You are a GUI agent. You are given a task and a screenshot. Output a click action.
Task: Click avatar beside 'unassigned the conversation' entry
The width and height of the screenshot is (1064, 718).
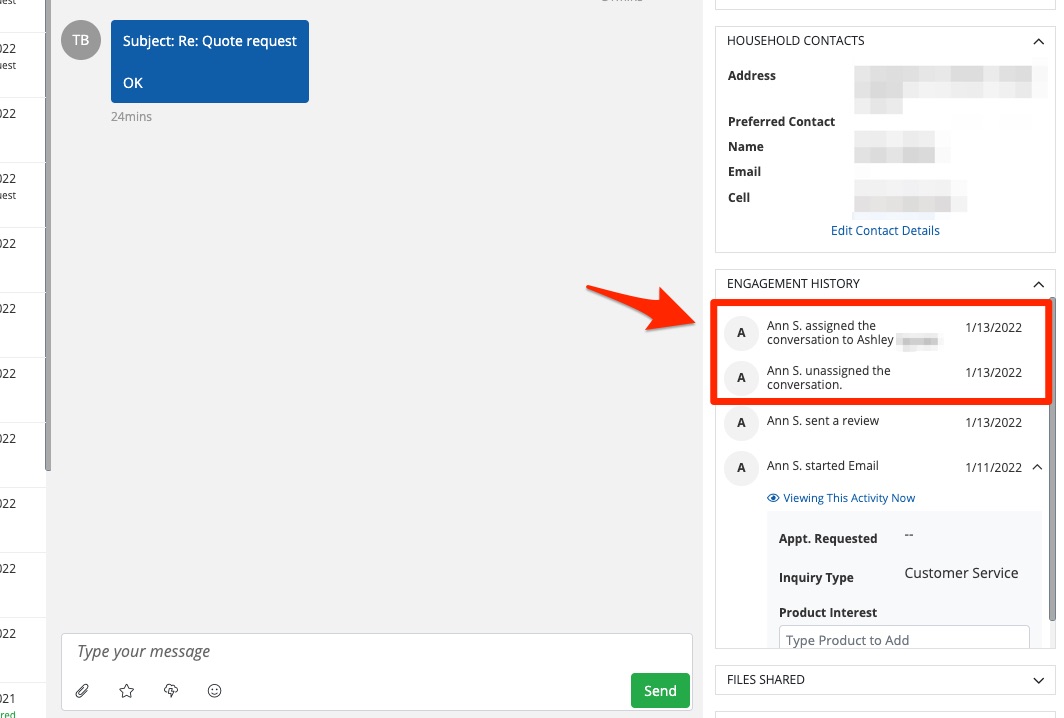coord(741,378)
